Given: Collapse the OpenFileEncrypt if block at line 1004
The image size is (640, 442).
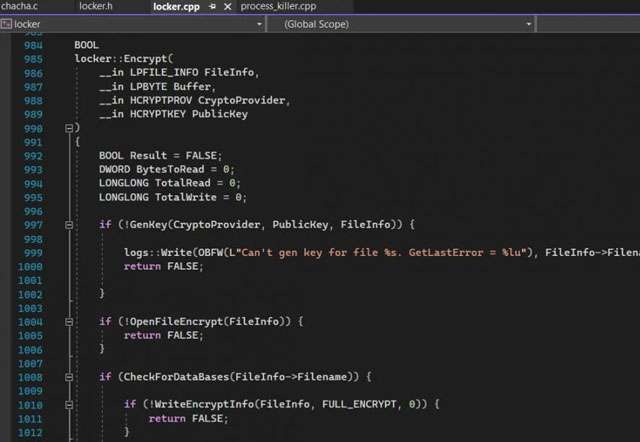Looking at the screenshot, I should pyautogui.click(x=69, y=322).
